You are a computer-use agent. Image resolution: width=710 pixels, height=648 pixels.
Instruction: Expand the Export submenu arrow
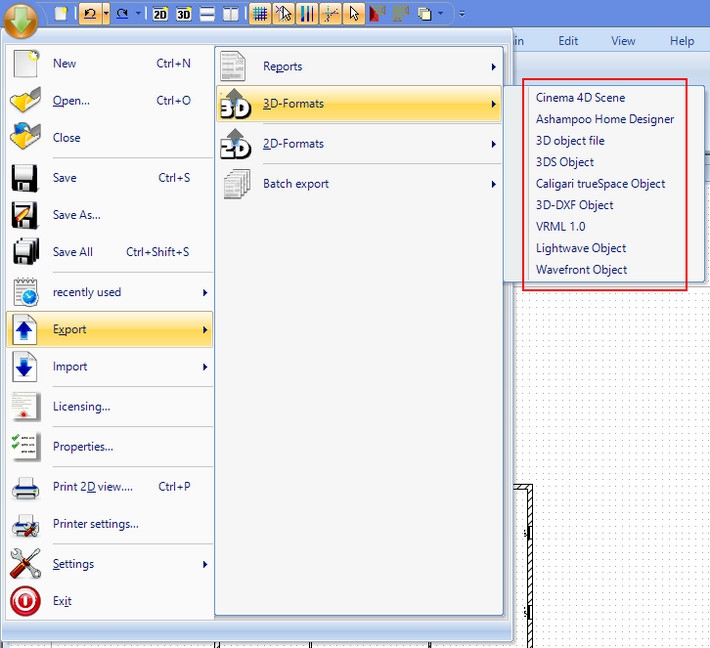(x=205, y=330)
